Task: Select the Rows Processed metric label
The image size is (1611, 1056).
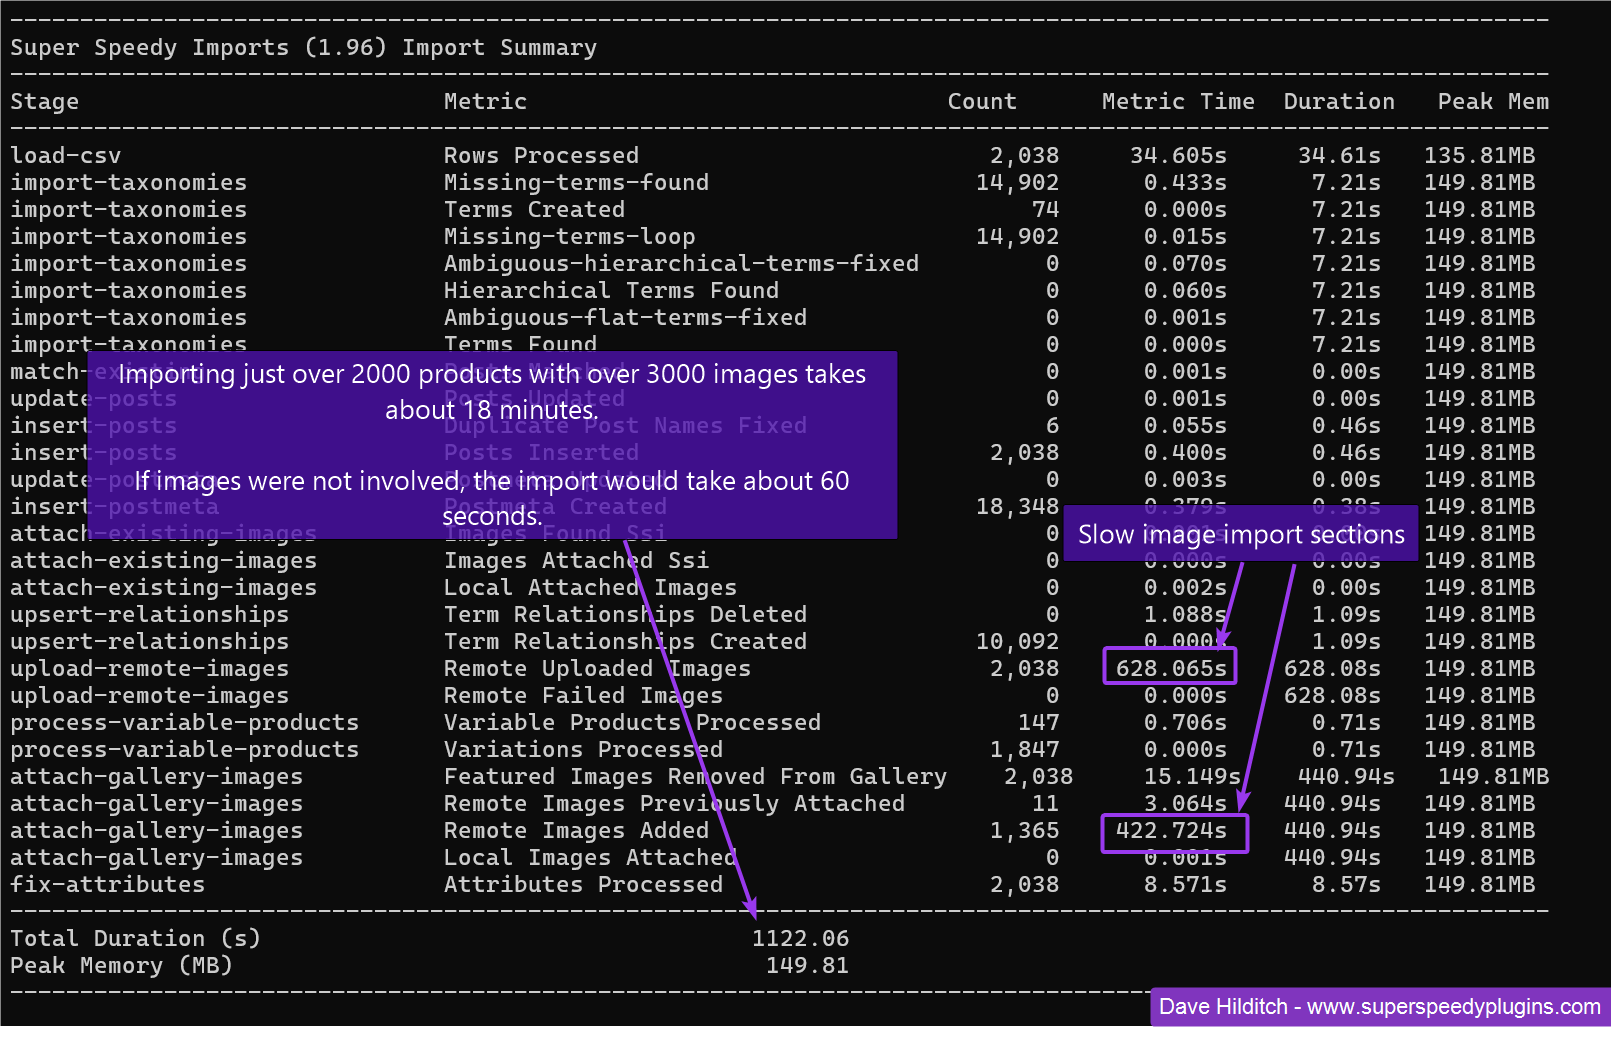Action: pyautogui.click(x=540, y=155)
